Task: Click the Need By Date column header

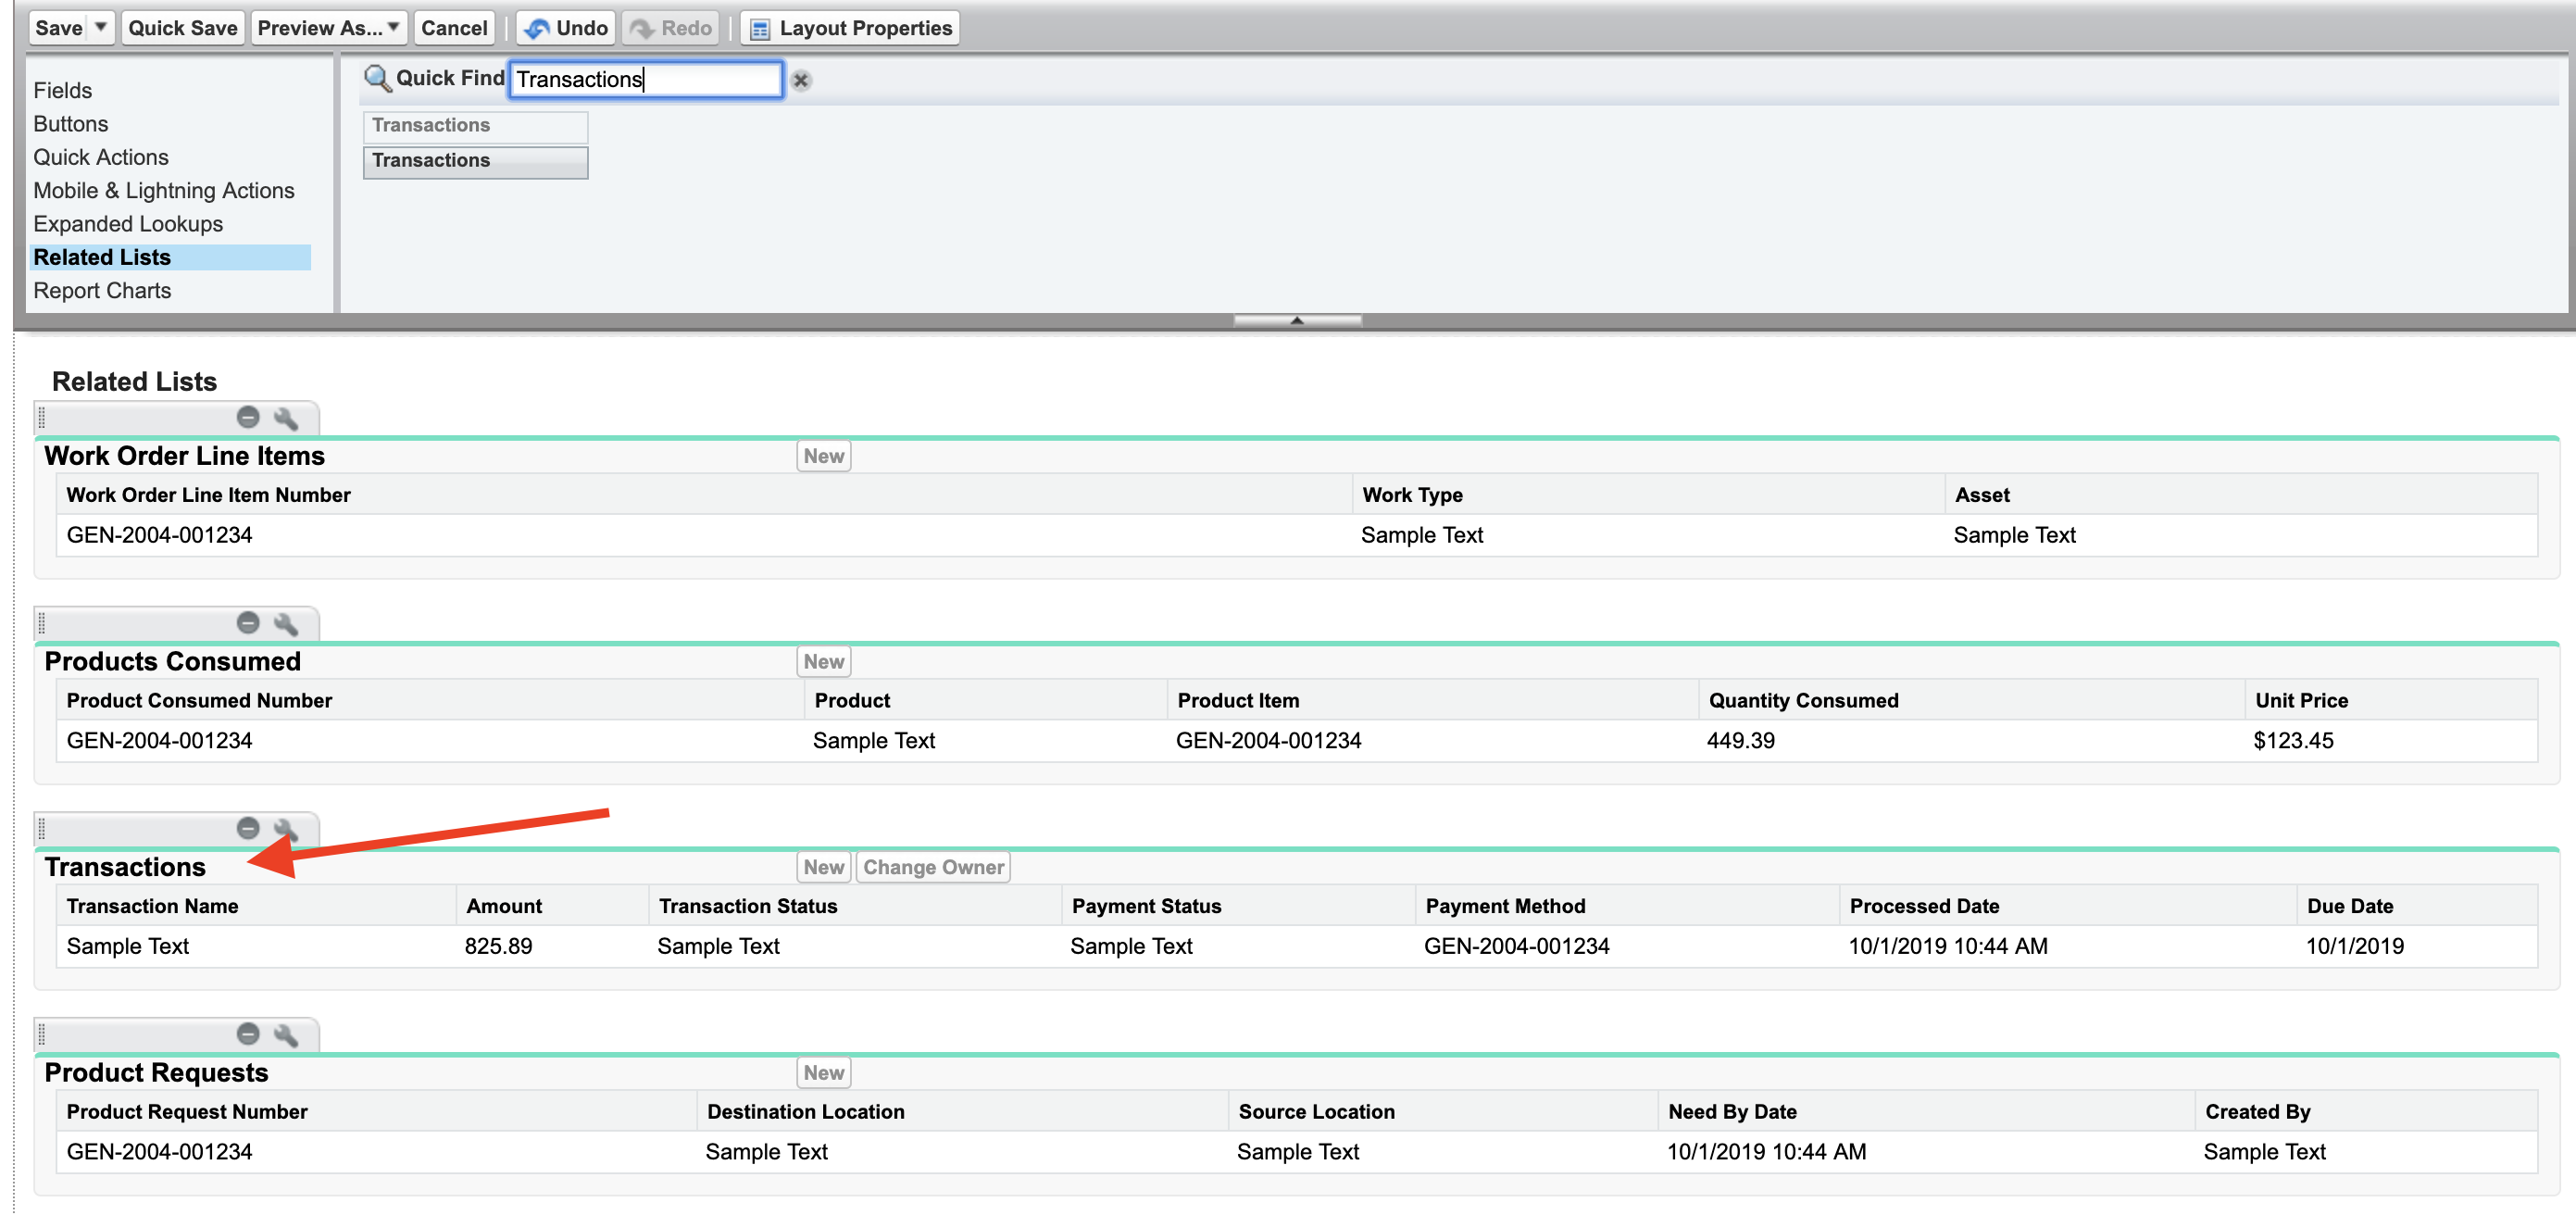Action: point(1732,1112)
